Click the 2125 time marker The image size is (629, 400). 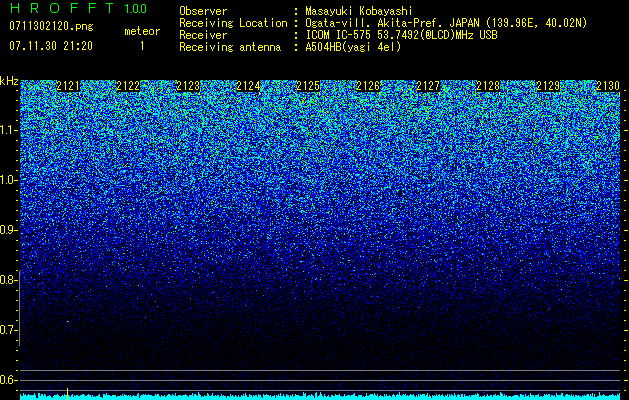pyautogui.click(x=308, y=86)
